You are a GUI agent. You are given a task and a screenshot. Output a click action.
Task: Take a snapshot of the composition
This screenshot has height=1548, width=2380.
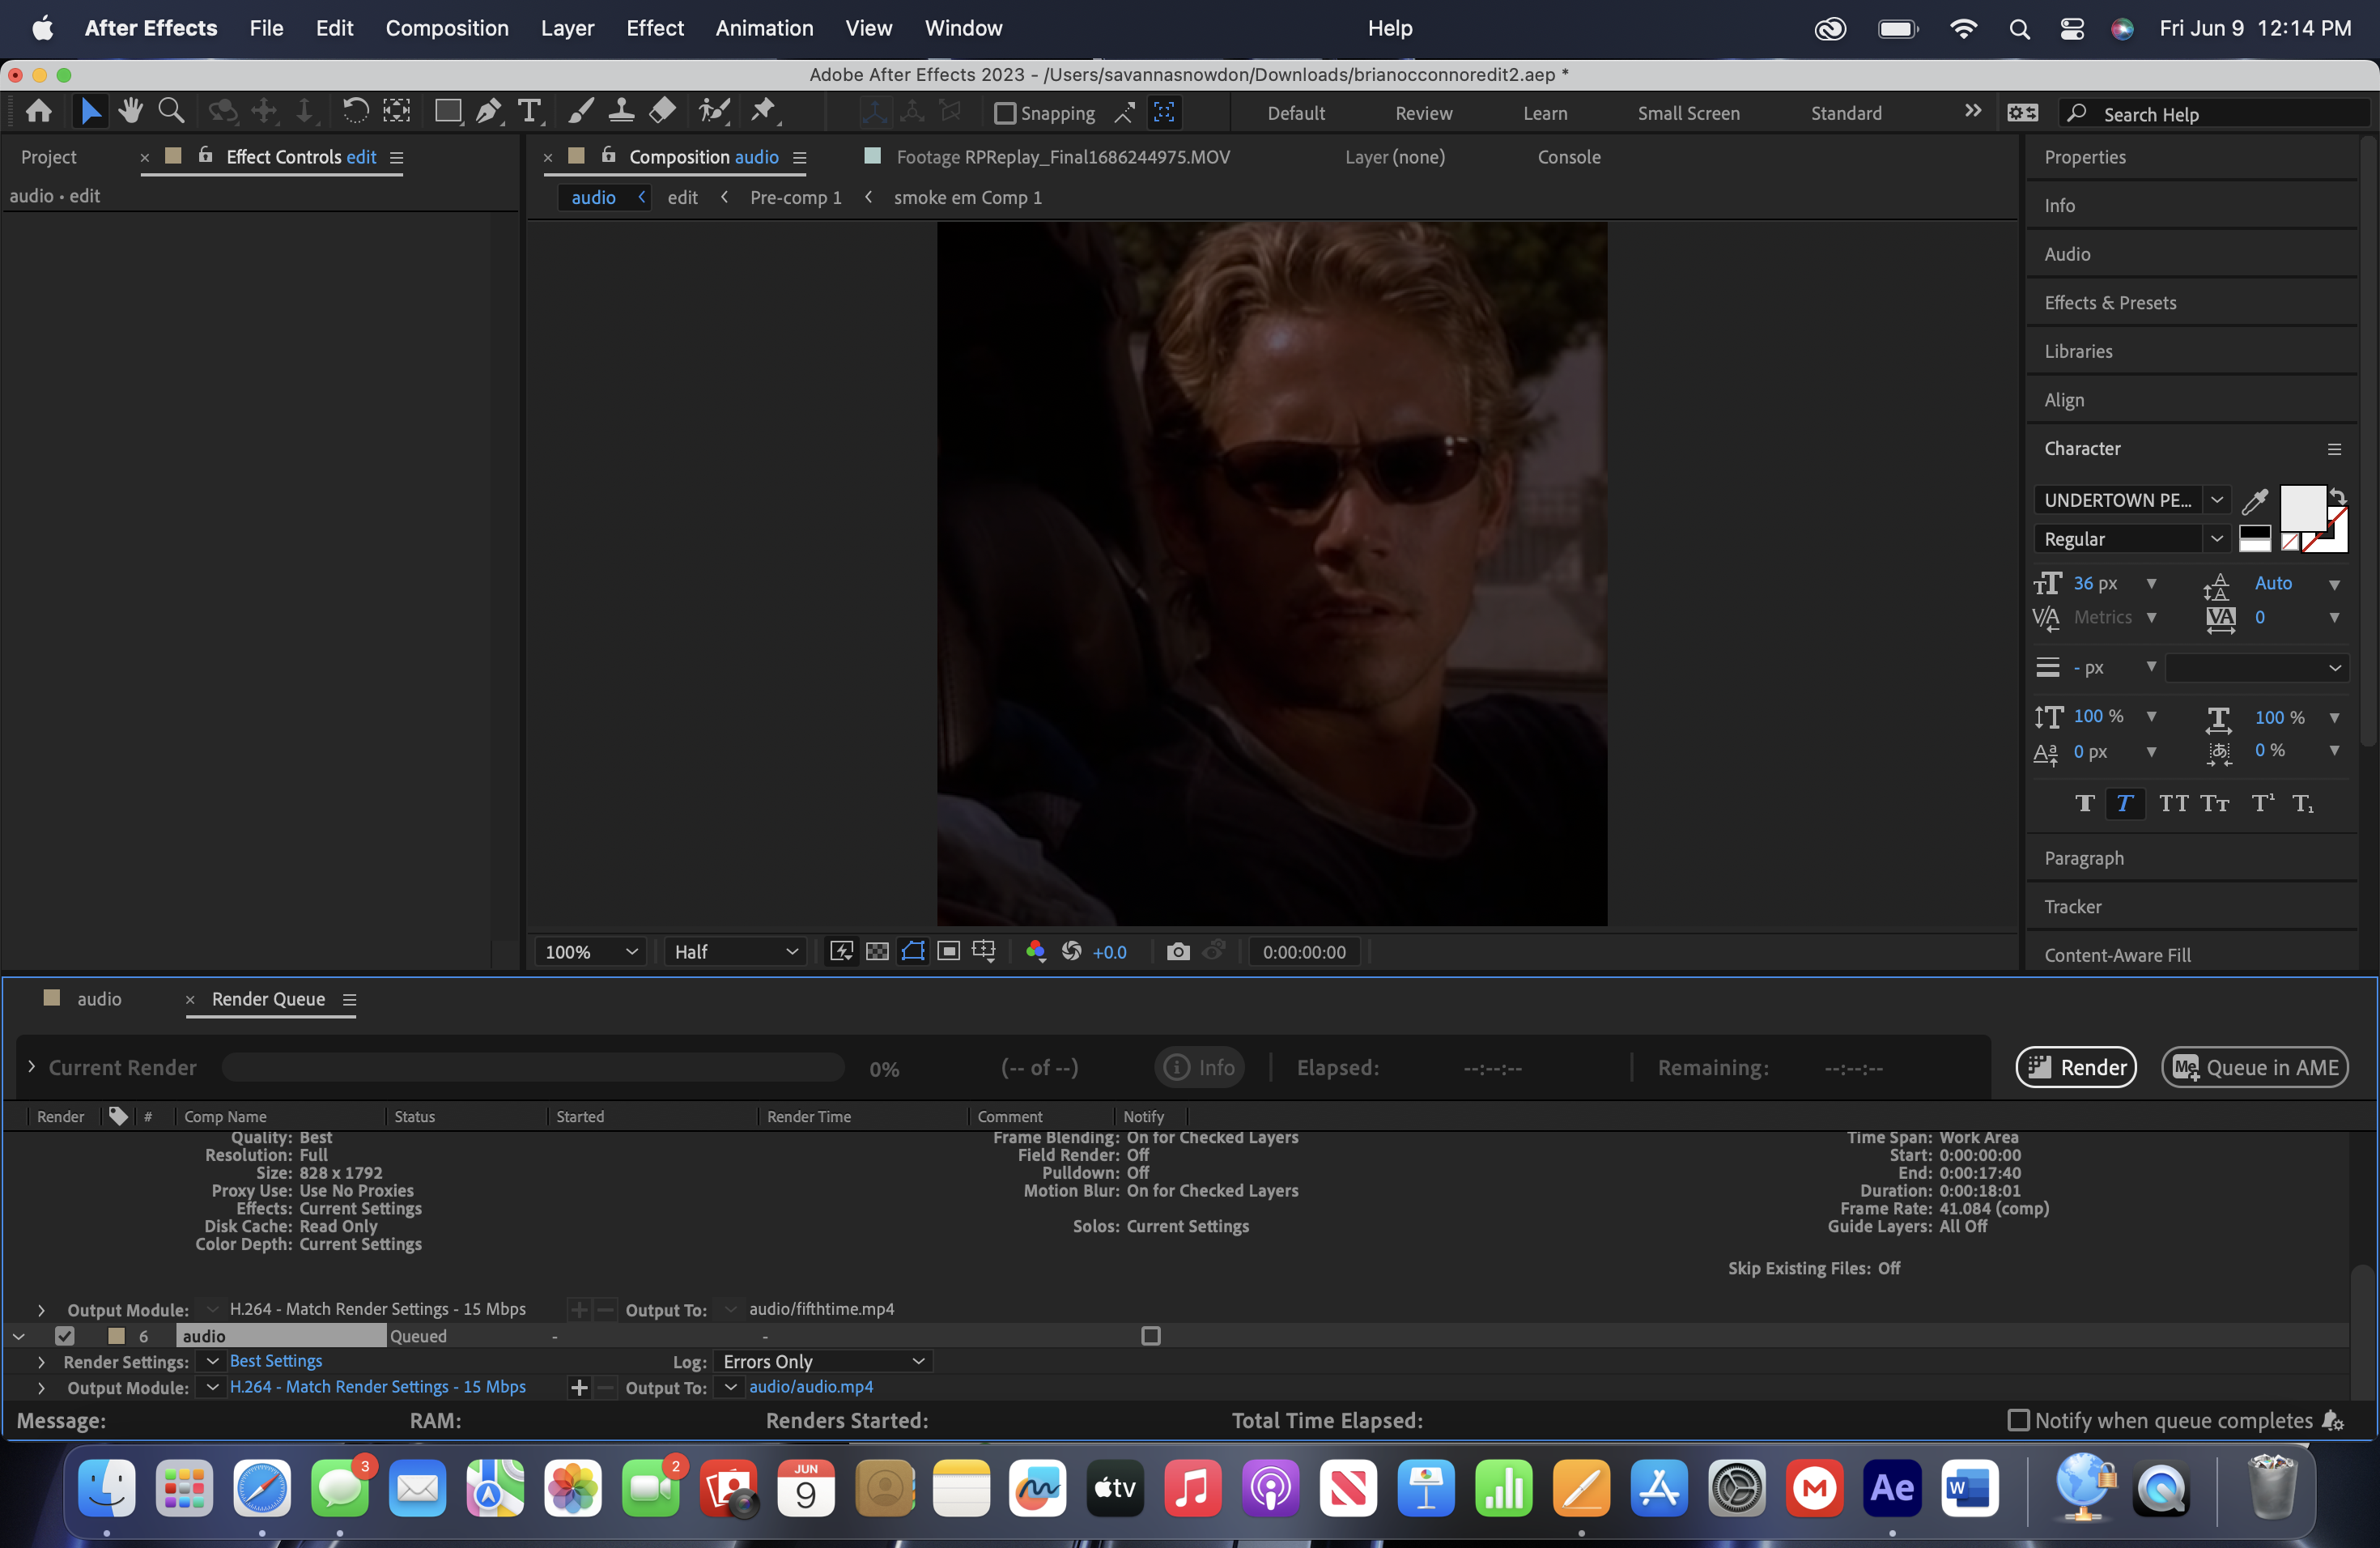tap(1177, 951)
